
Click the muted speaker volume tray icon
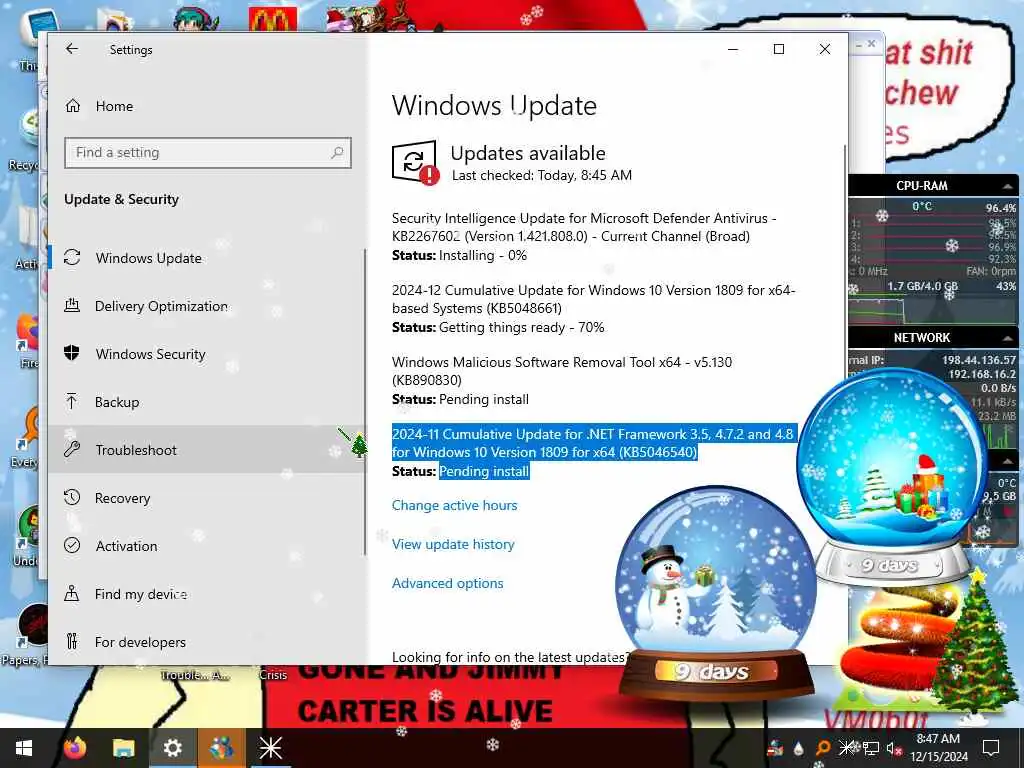pyautogui.click(x=894, y=749)
